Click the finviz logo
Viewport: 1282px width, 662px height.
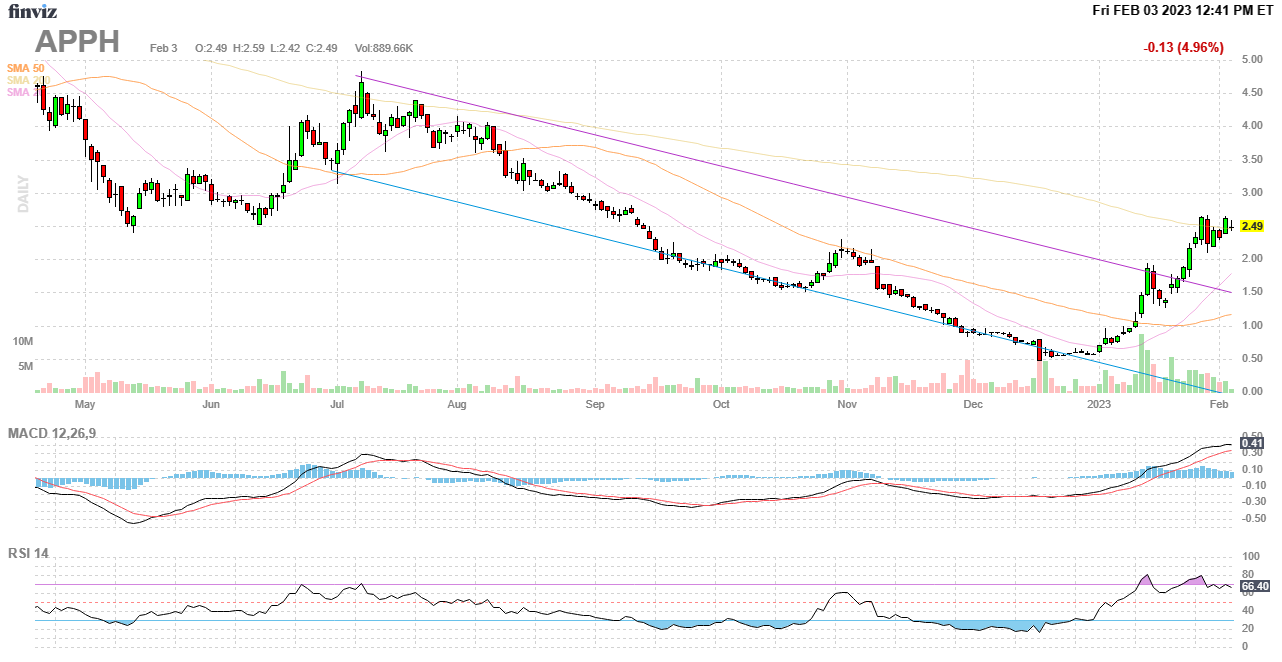point(32,11)
